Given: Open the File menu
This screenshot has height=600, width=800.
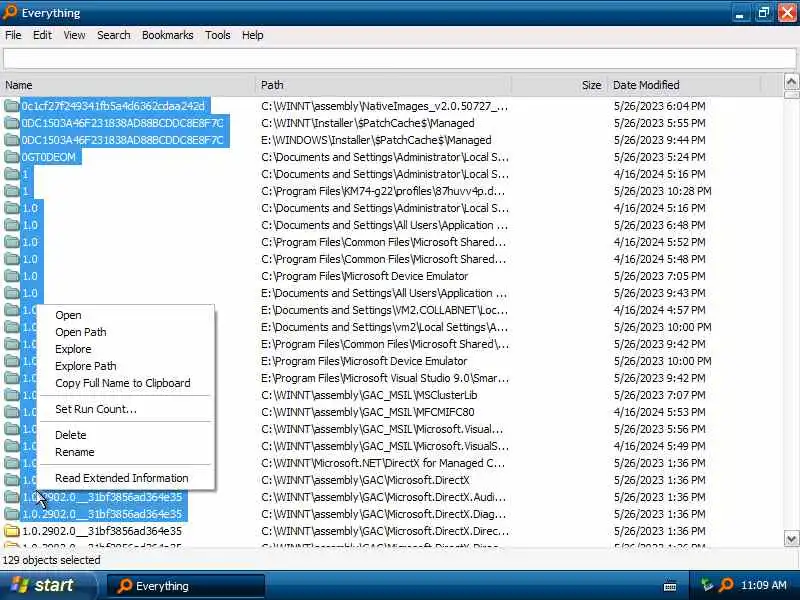Looking at the screenshot, I should (x=13, y=35).
